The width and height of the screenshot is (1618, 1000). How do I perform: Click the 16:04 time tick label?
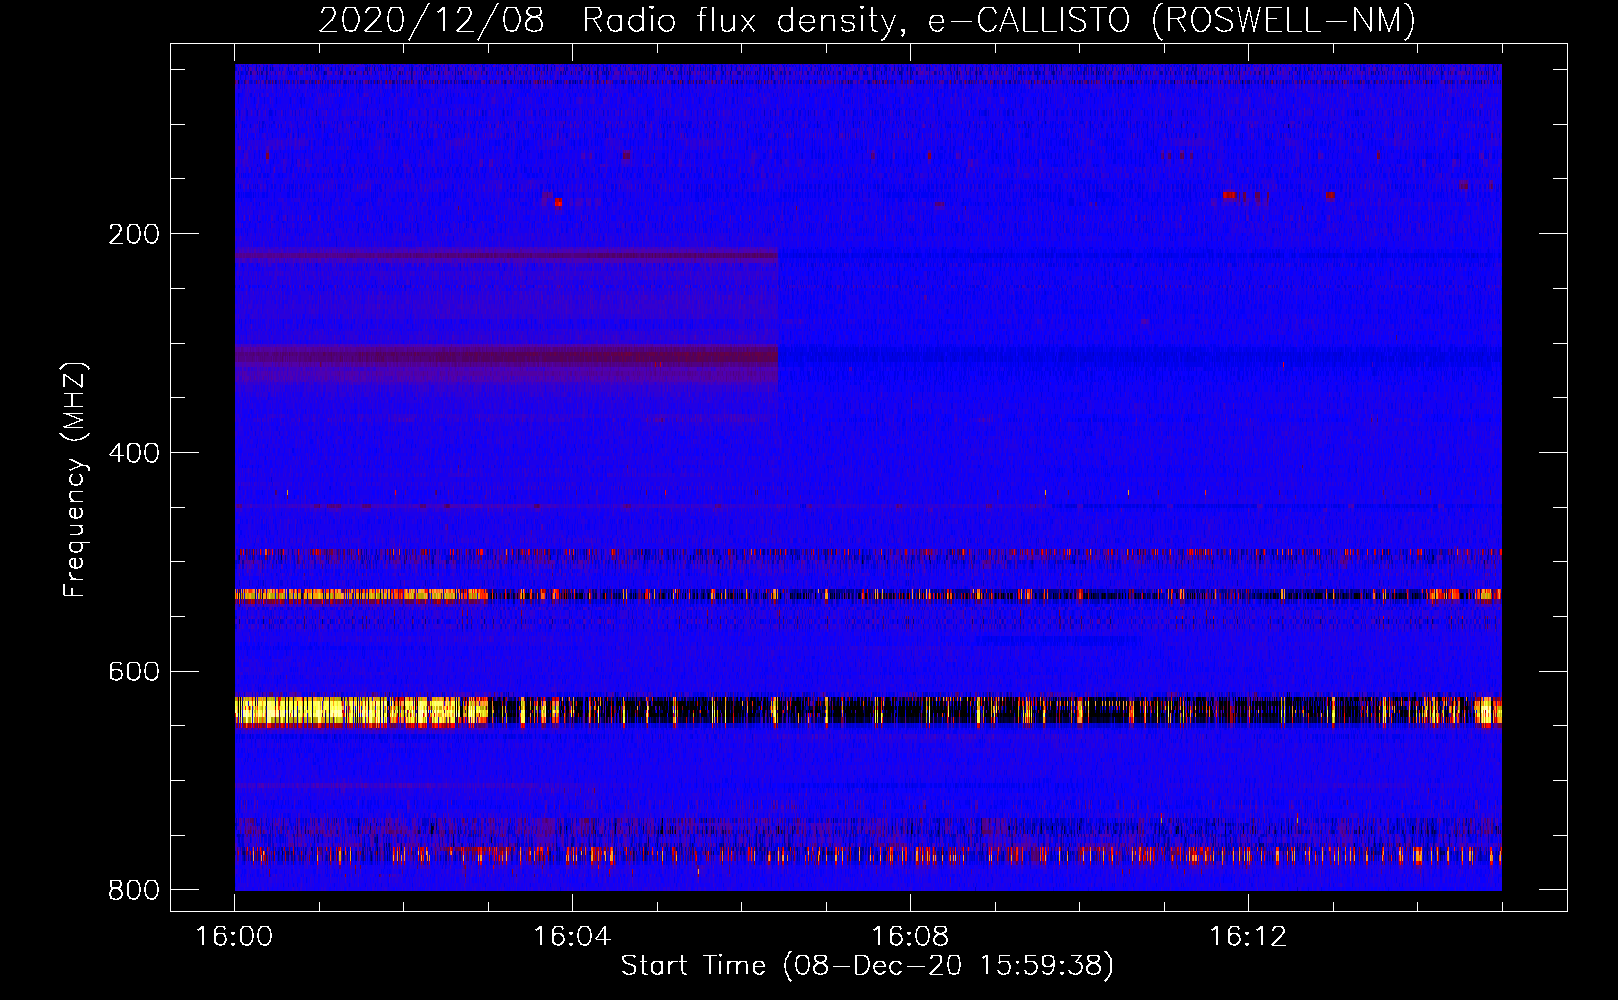(x=572, y=937)
